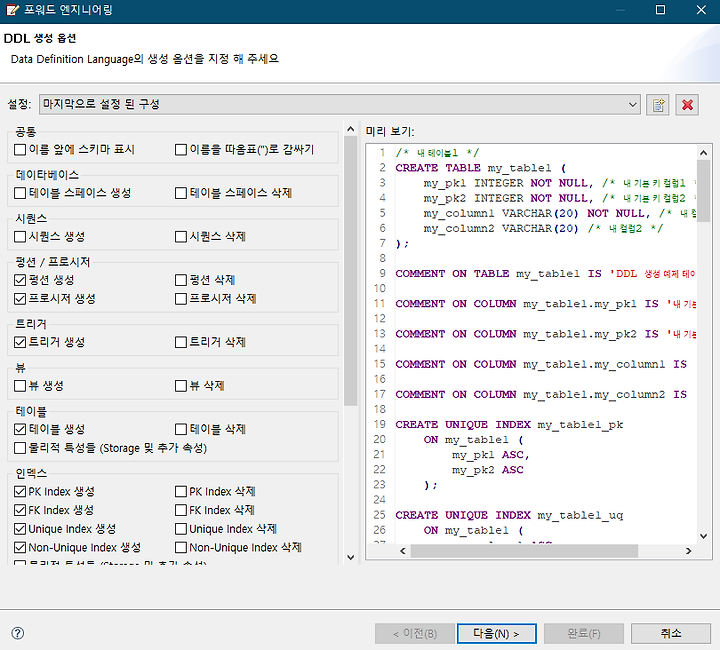Click options panel scroll down arrow
Image resolution: width=720 pixels, height=650 pixels.
pyautogui.click(x=351, y=558)
